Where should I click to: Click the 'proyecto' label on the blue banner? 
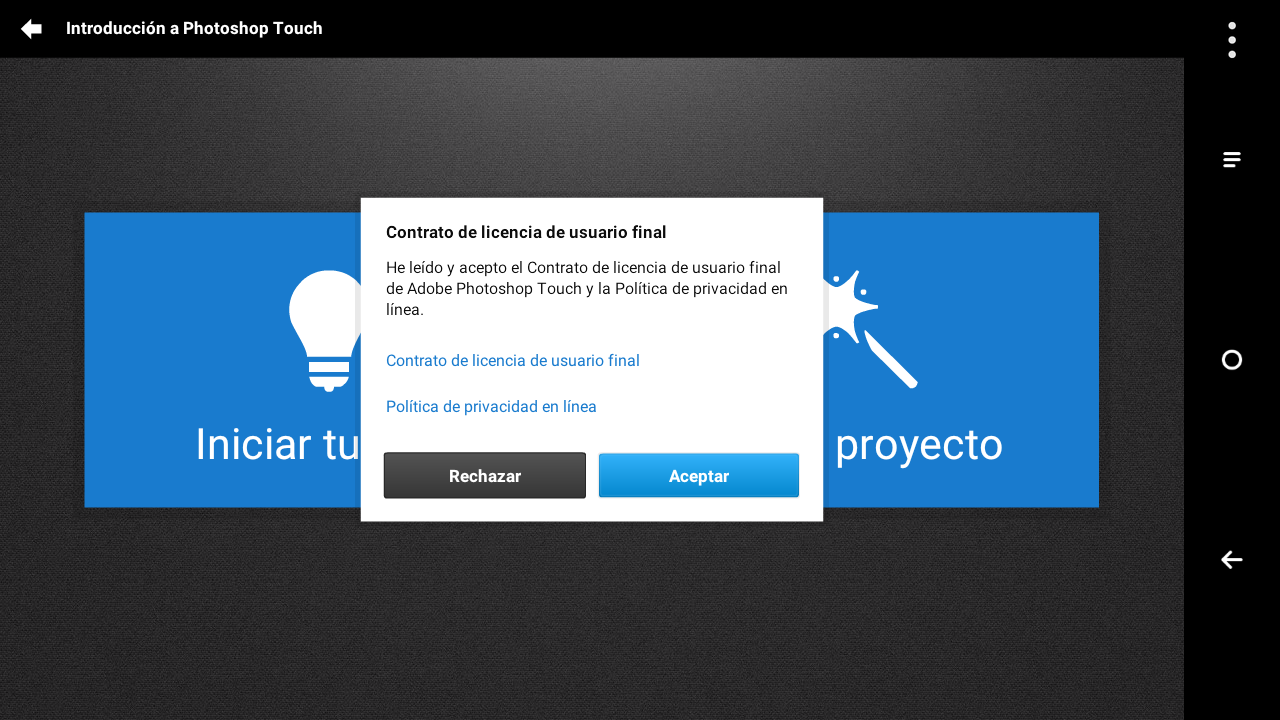tap(918, 446)
